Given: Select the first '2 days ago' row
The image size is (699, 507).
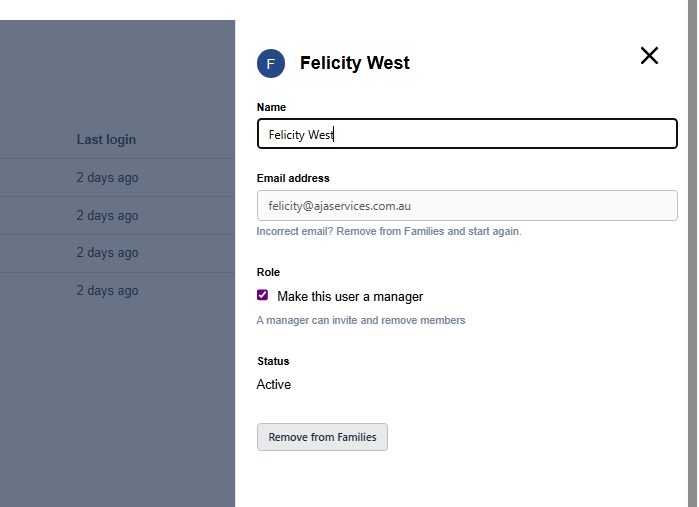Looking at the screenshot, I should (107, 178).
